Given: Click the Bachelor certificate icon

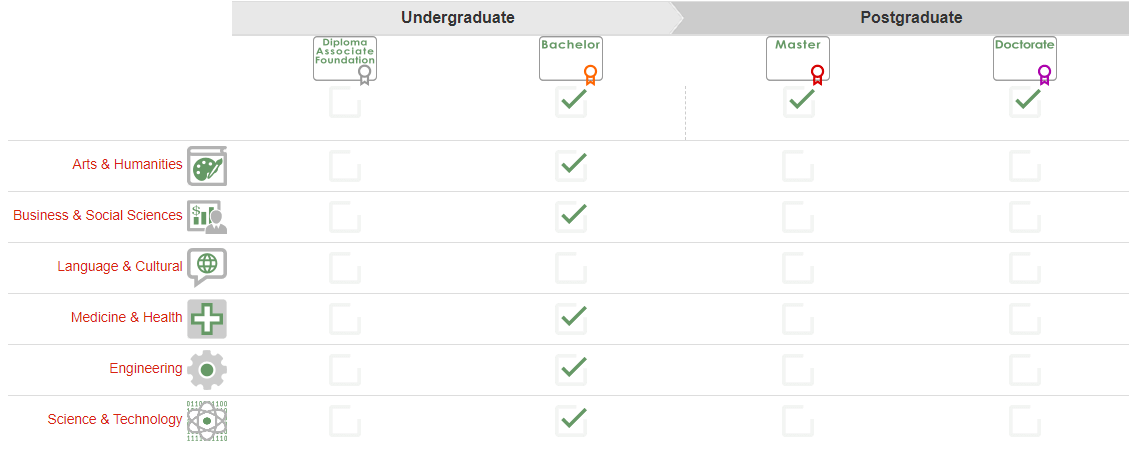Looking at the screenshot, I should 571,61.
